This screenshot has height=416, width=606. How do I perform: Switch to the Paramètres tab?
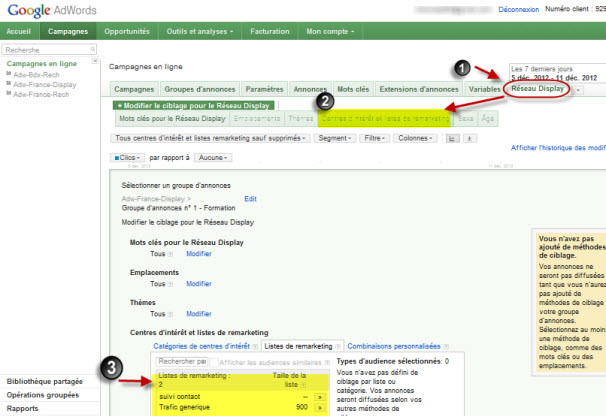[x=264, y=89]
